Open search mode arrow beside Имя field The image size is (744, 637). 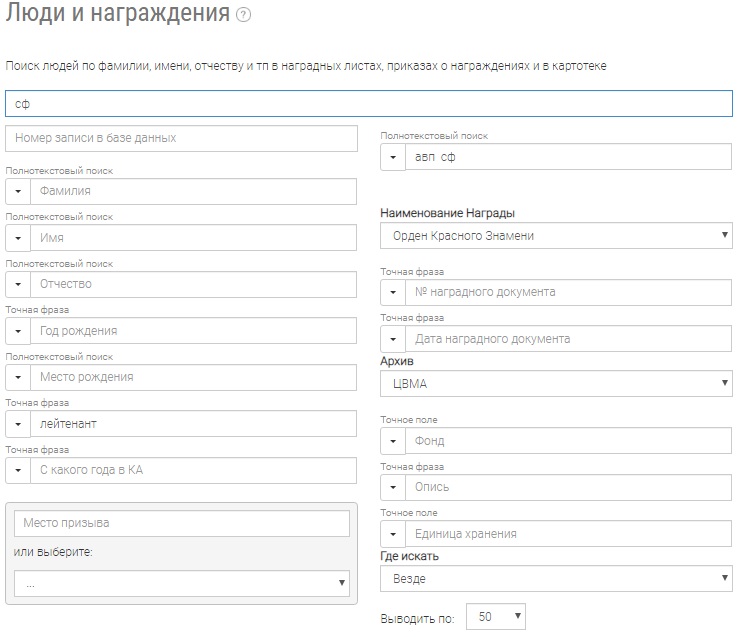click(x=18, y=238)
